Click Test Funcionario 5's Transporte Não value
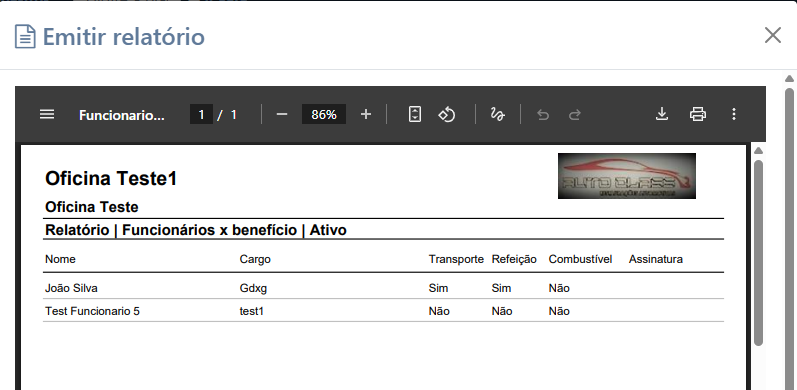Image resolution: width=797 pixels, height=390 pixels. 439,311
